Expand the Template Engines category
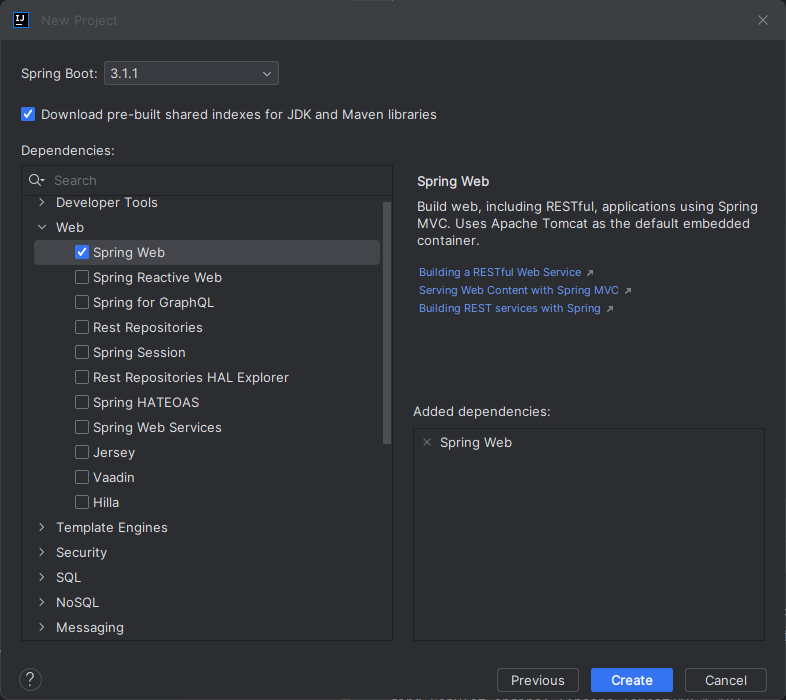This screenshot has width=786, height=700. pyautogui.click(x=42, y=527)
